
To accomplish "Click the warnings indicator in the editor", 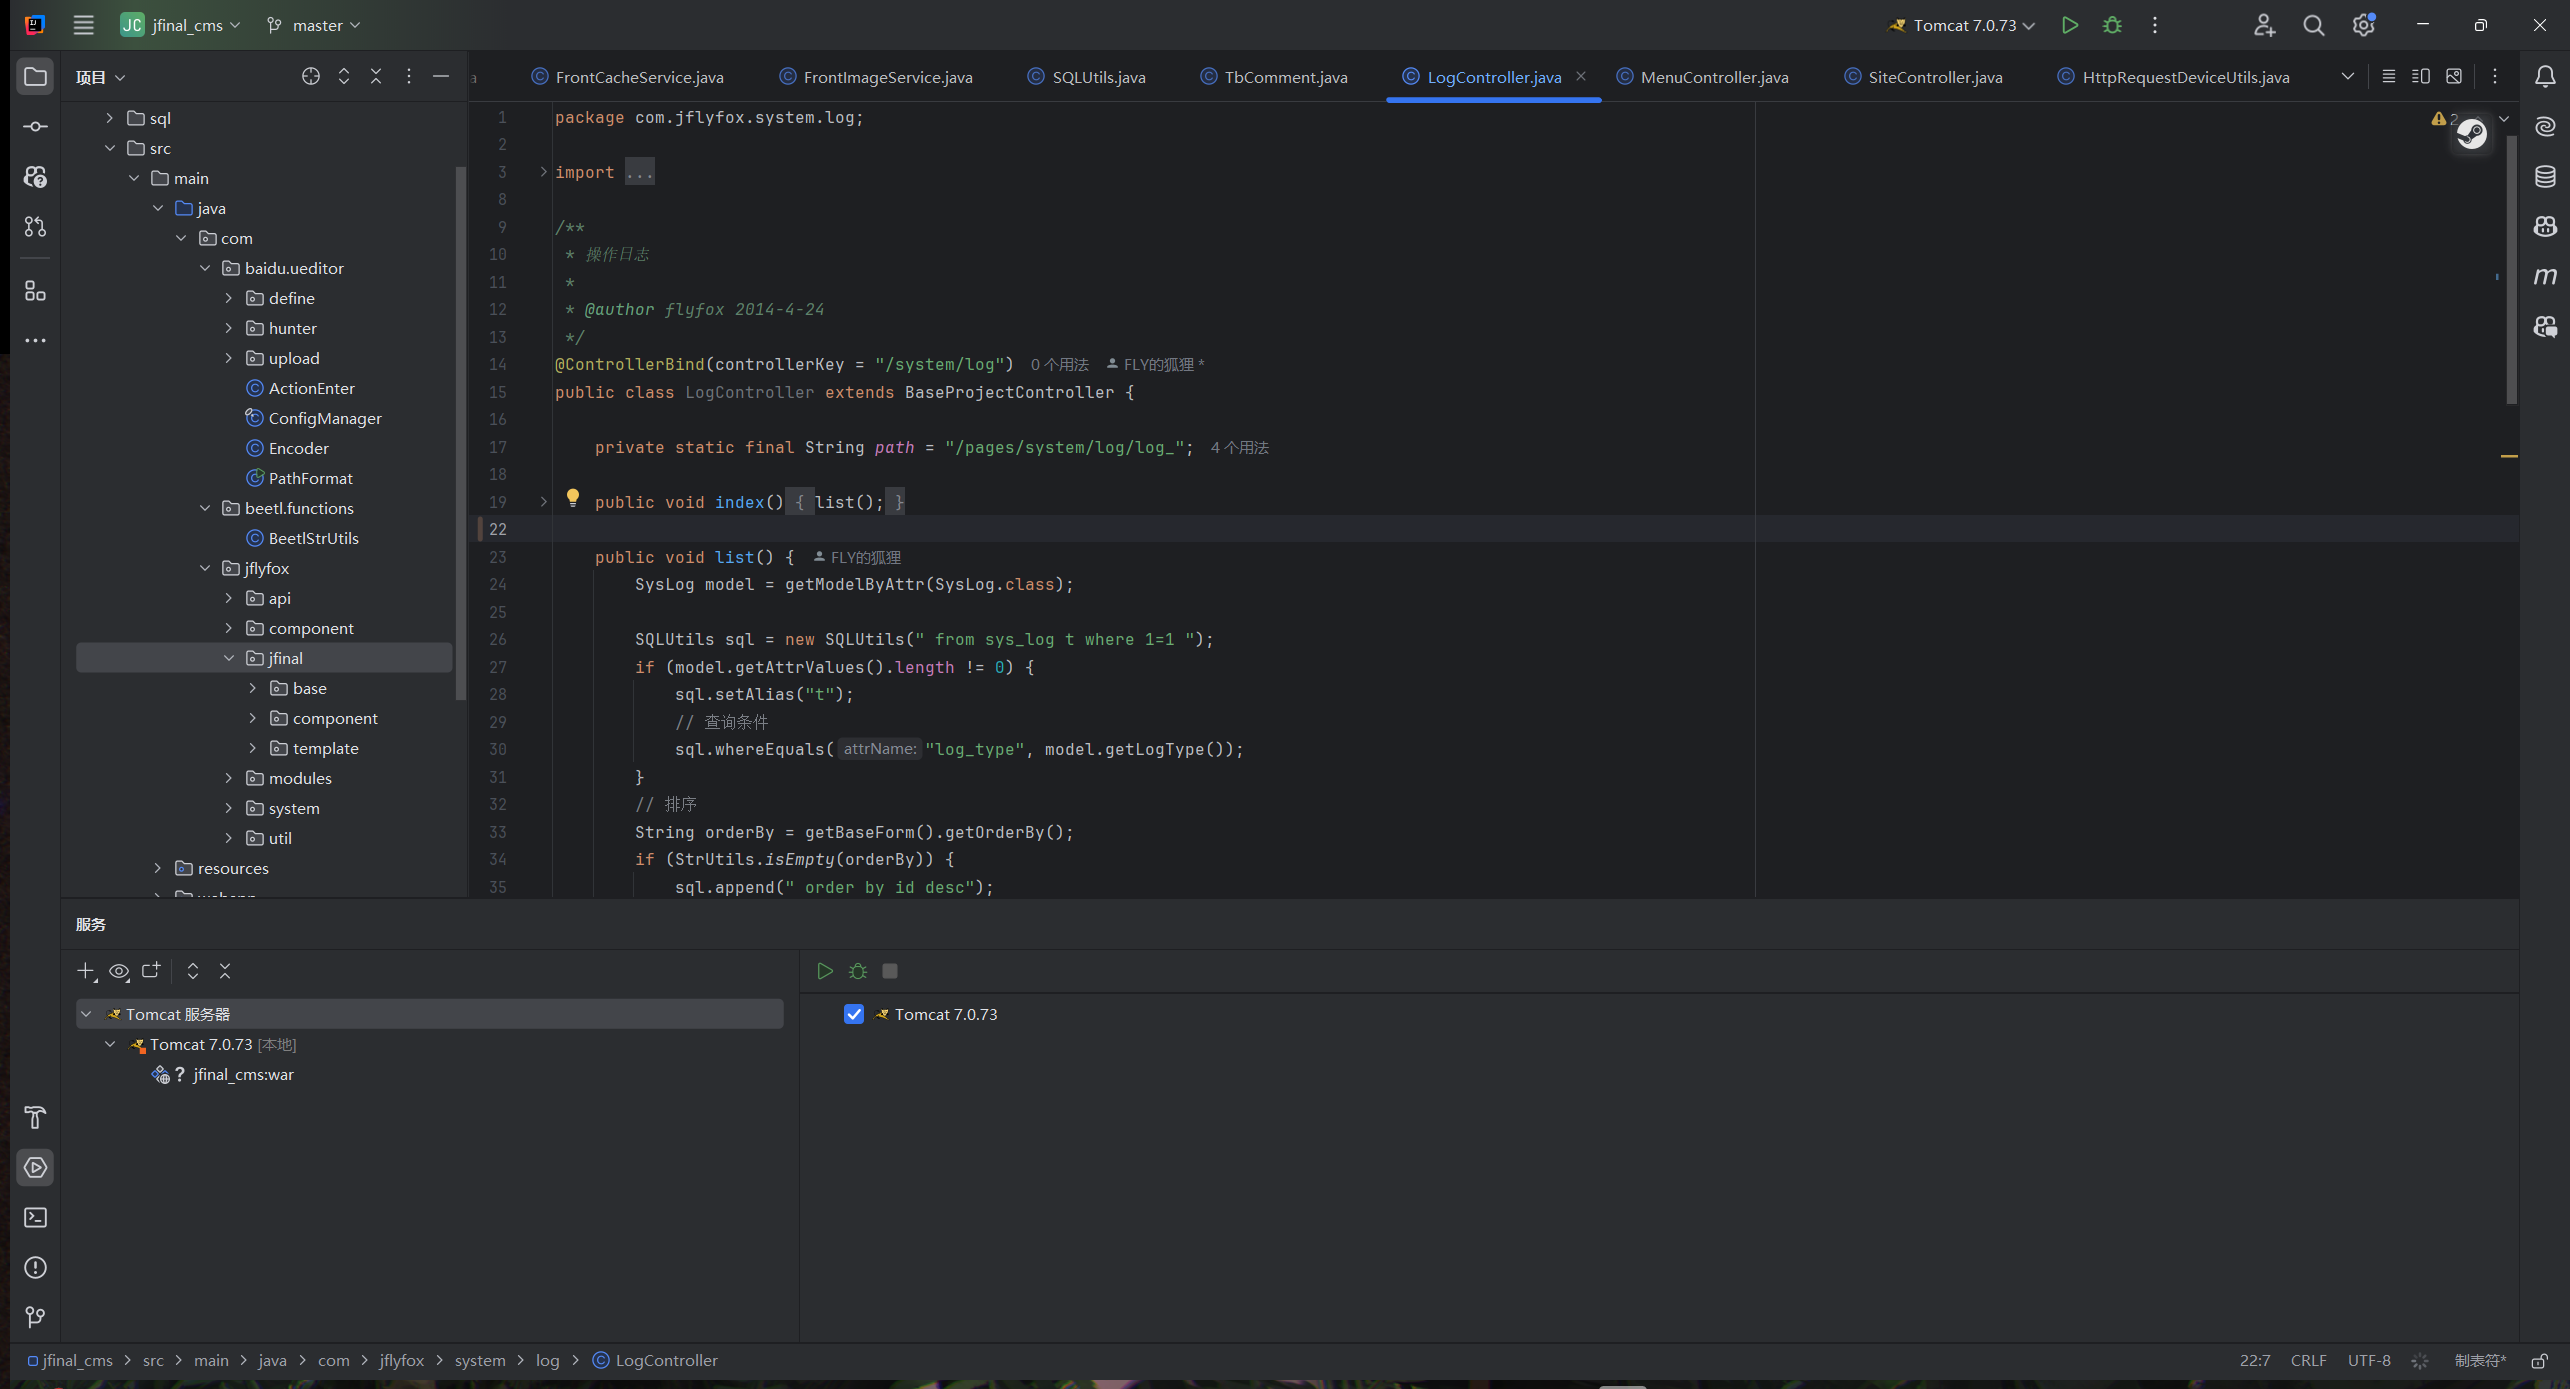I will (x=2443, y=118).
